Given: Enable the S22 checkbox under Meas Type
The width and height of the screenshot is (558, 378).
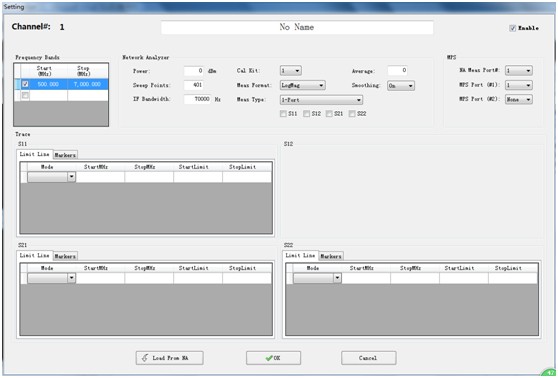Looking at the screenshot, I should (352, 114).
